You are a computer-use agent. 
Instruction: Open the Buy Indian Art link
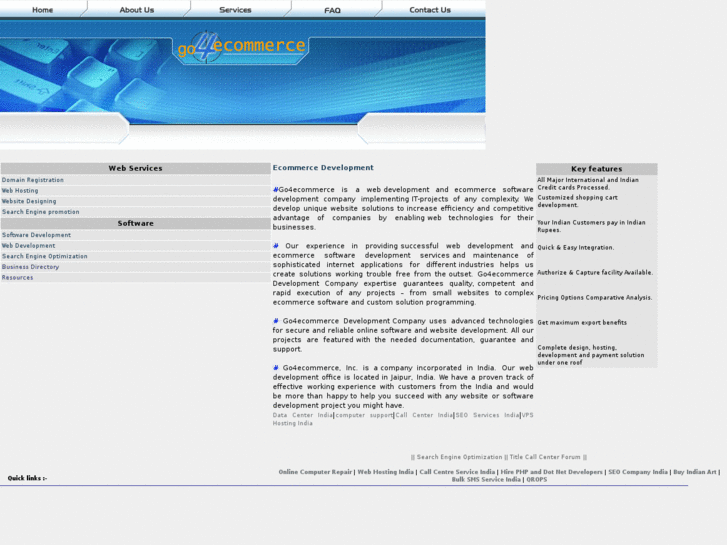(x=695, y=472)
